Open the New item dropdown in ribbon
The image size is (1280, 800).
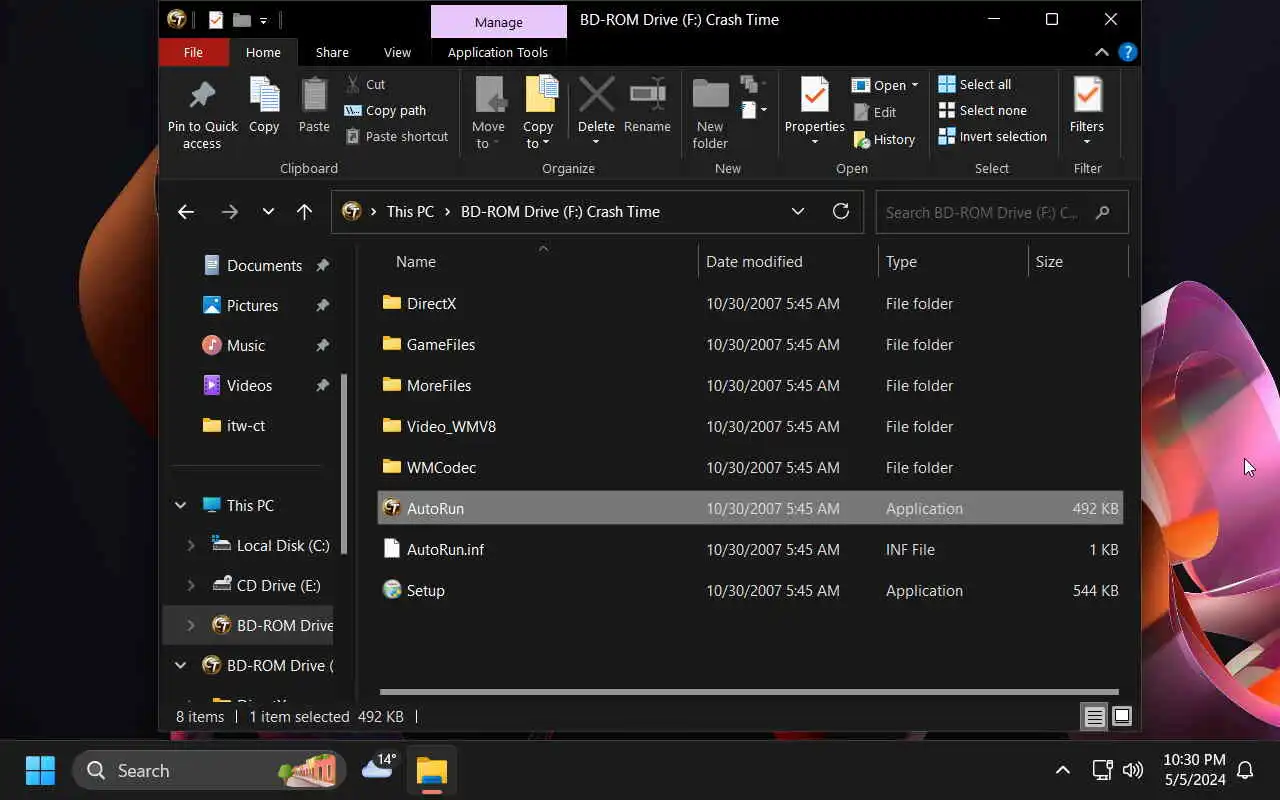[x=755, y=109]
